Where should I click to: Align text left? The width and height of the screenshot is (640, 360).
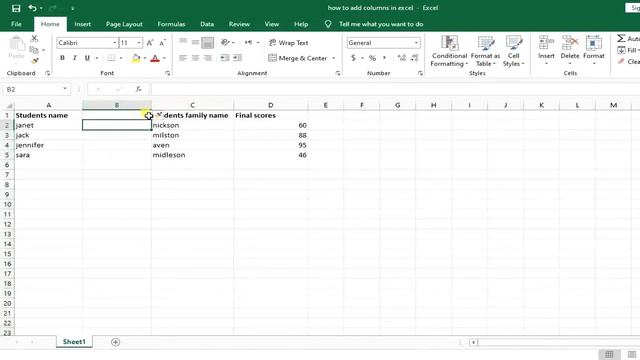point(183,58)
